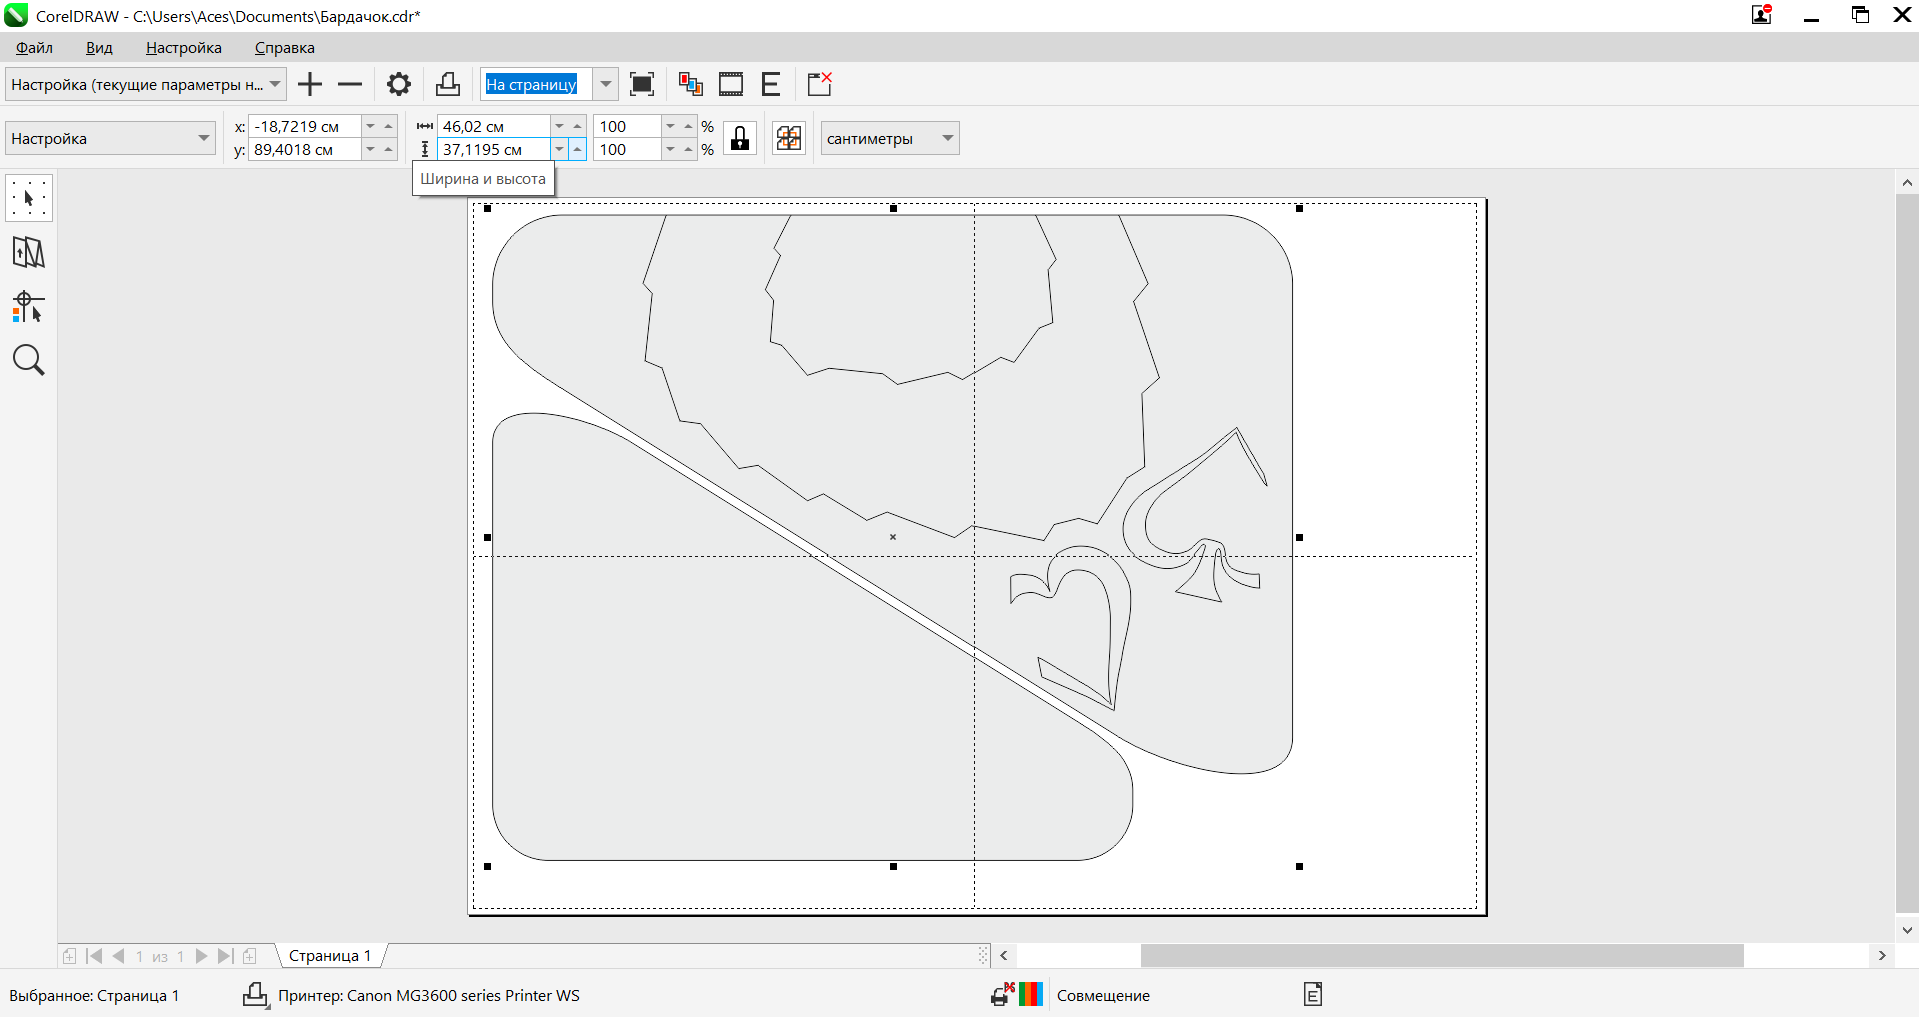1919x1017 pixels.
Task: Click the Принтер: Canon MG3600 status text
Action: point(429,996)
